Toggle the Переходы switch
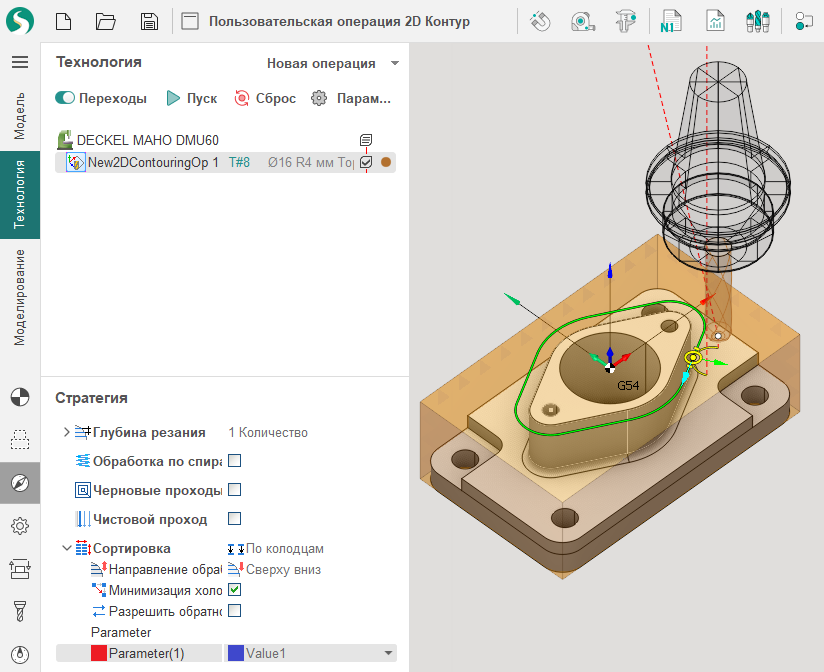This screenshot has width=824, height=672. click(x=66, y=98)
